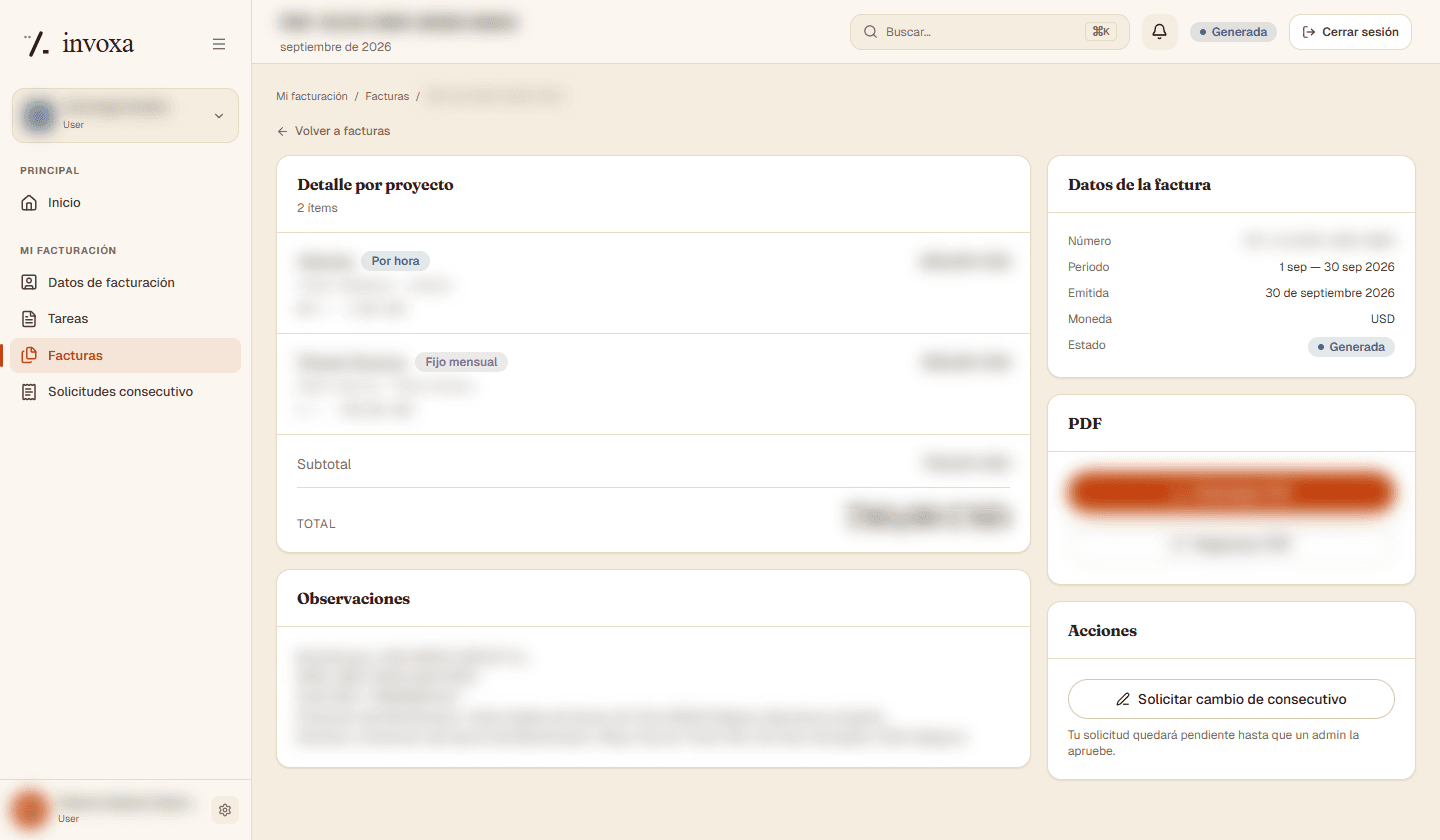Image resolution: width=1440 pixels, height=840 pixels.
Task: Open the notifications bell
Action: point(1159,32)
